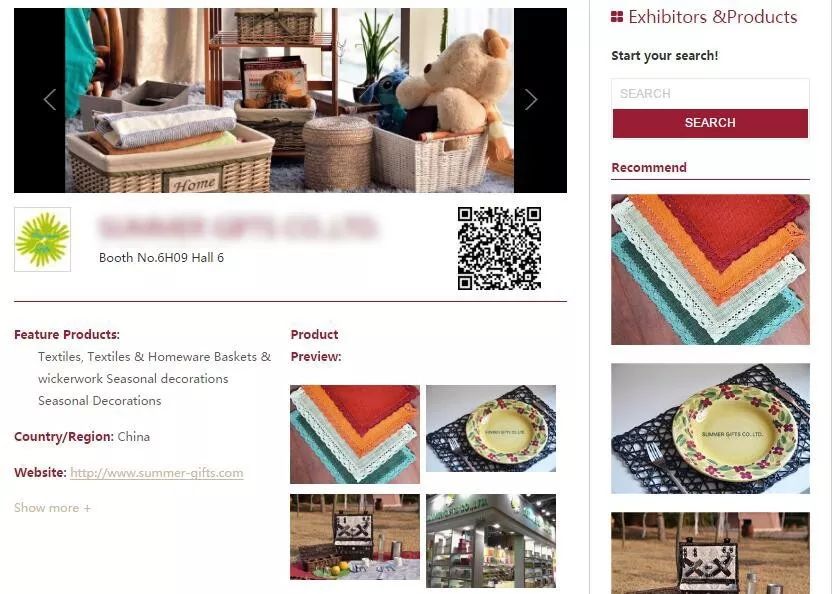Open the green sunburst company logo
Image resolution: width=838 pixels, height=594 pixels.
click(x=42, y=240)
